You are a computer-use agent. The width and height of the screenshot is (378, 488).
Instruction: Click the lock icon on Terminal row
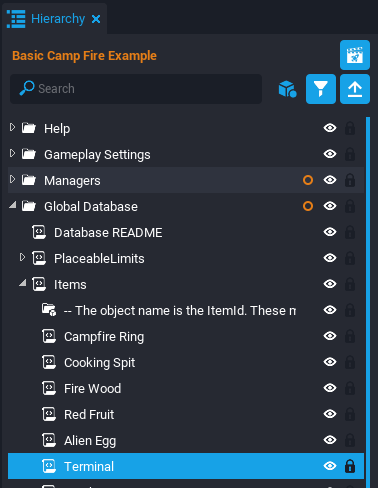350,466
